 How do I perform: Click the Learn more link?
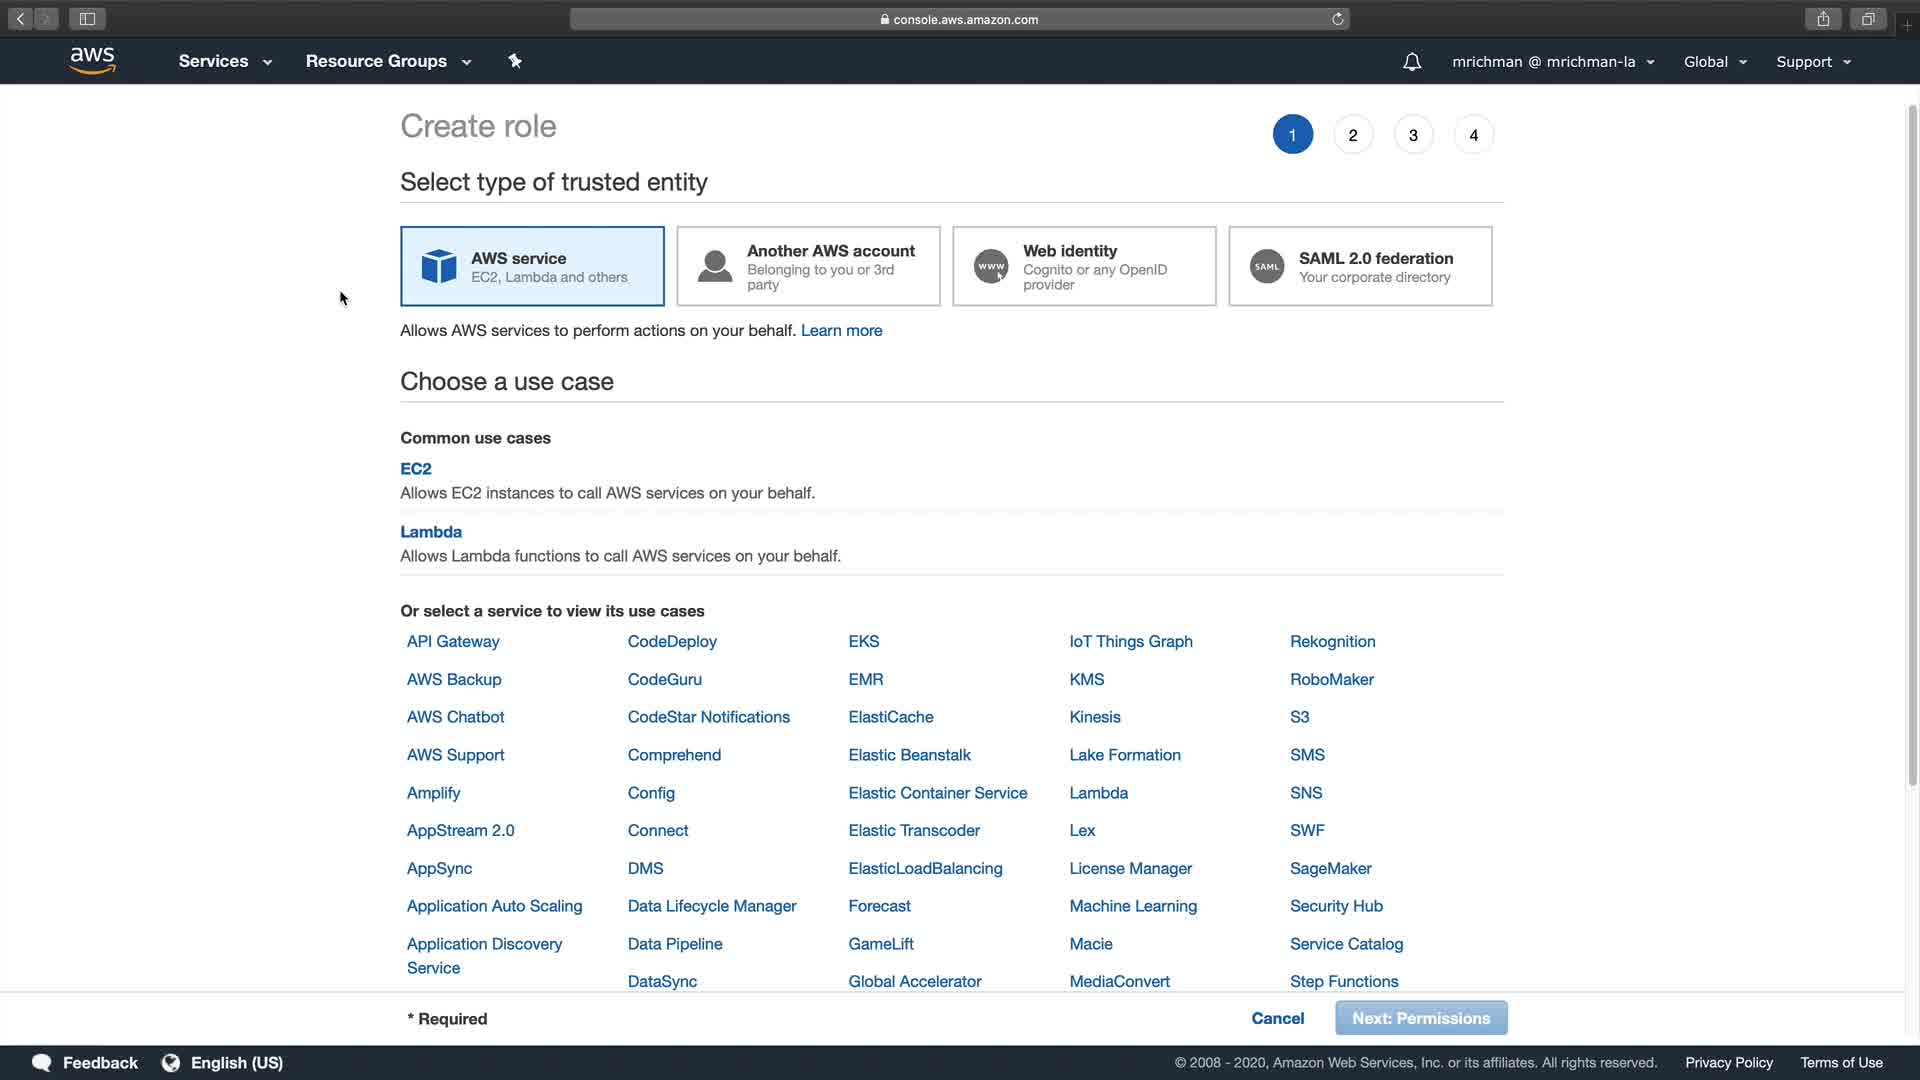841,330
